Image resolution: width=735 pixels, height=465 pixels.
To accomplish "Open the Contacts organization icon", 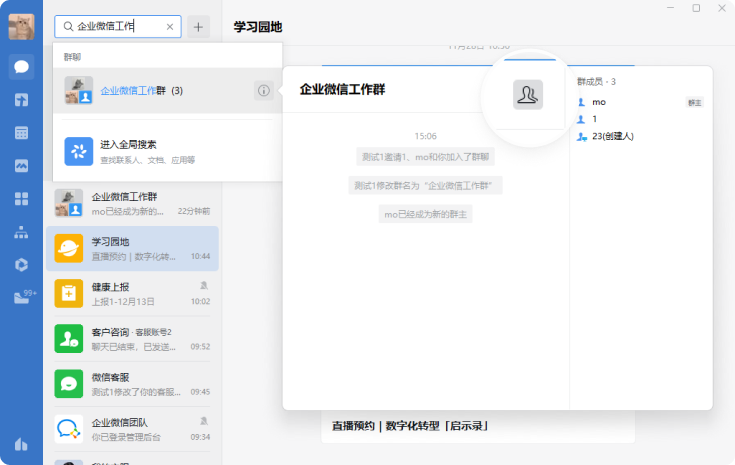I will [21, 232].
